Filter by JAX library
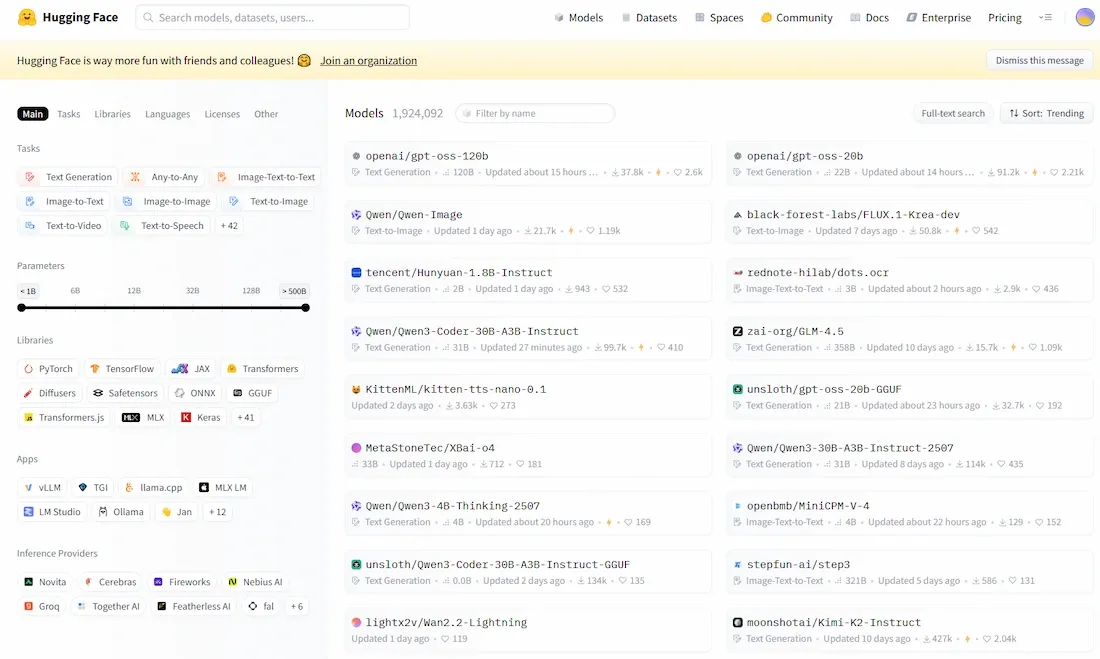Viewport: 1100px width, 659px height. [191, 368]
